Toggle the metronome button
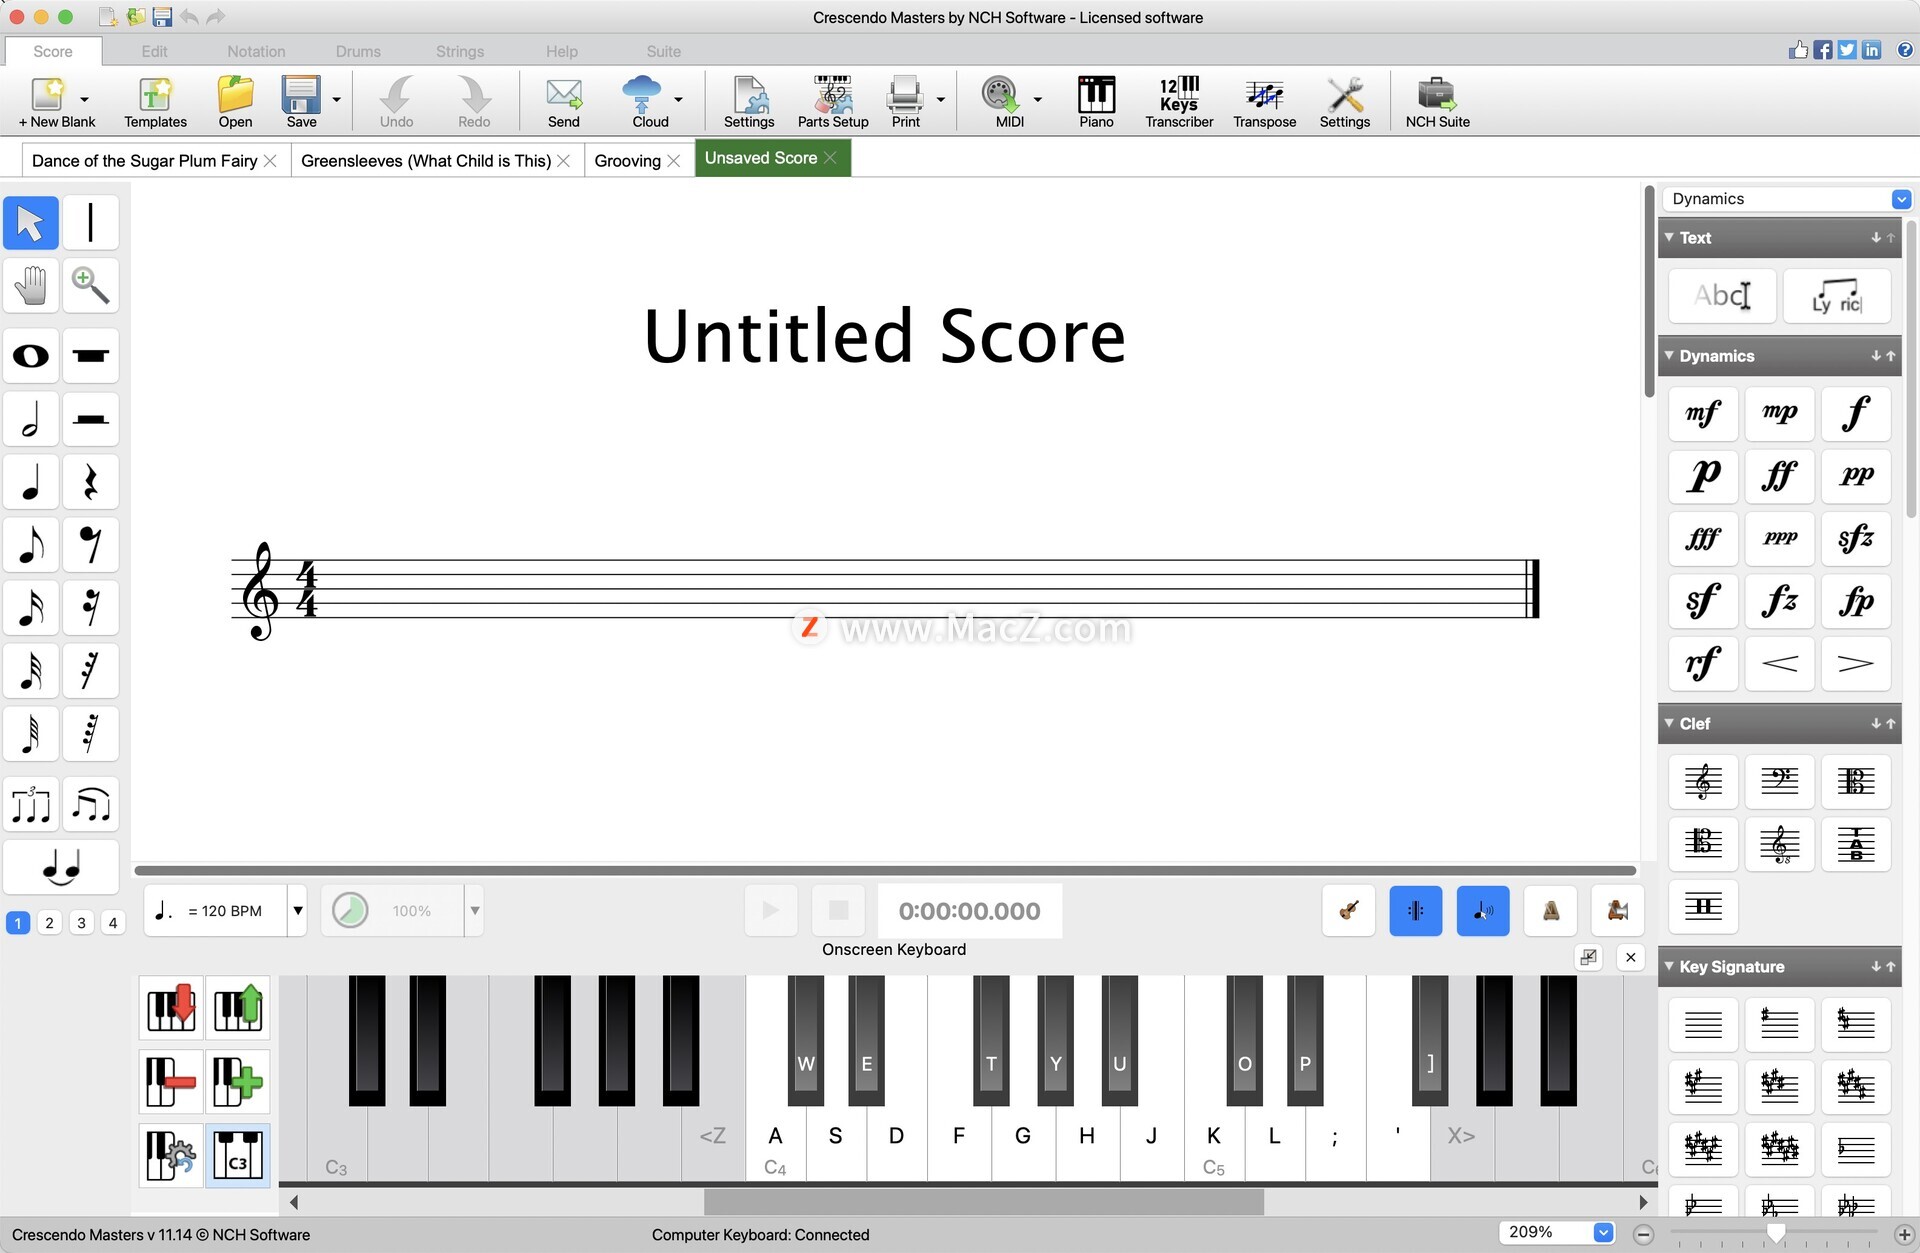The image size is (1920, 1253). 1551,911
